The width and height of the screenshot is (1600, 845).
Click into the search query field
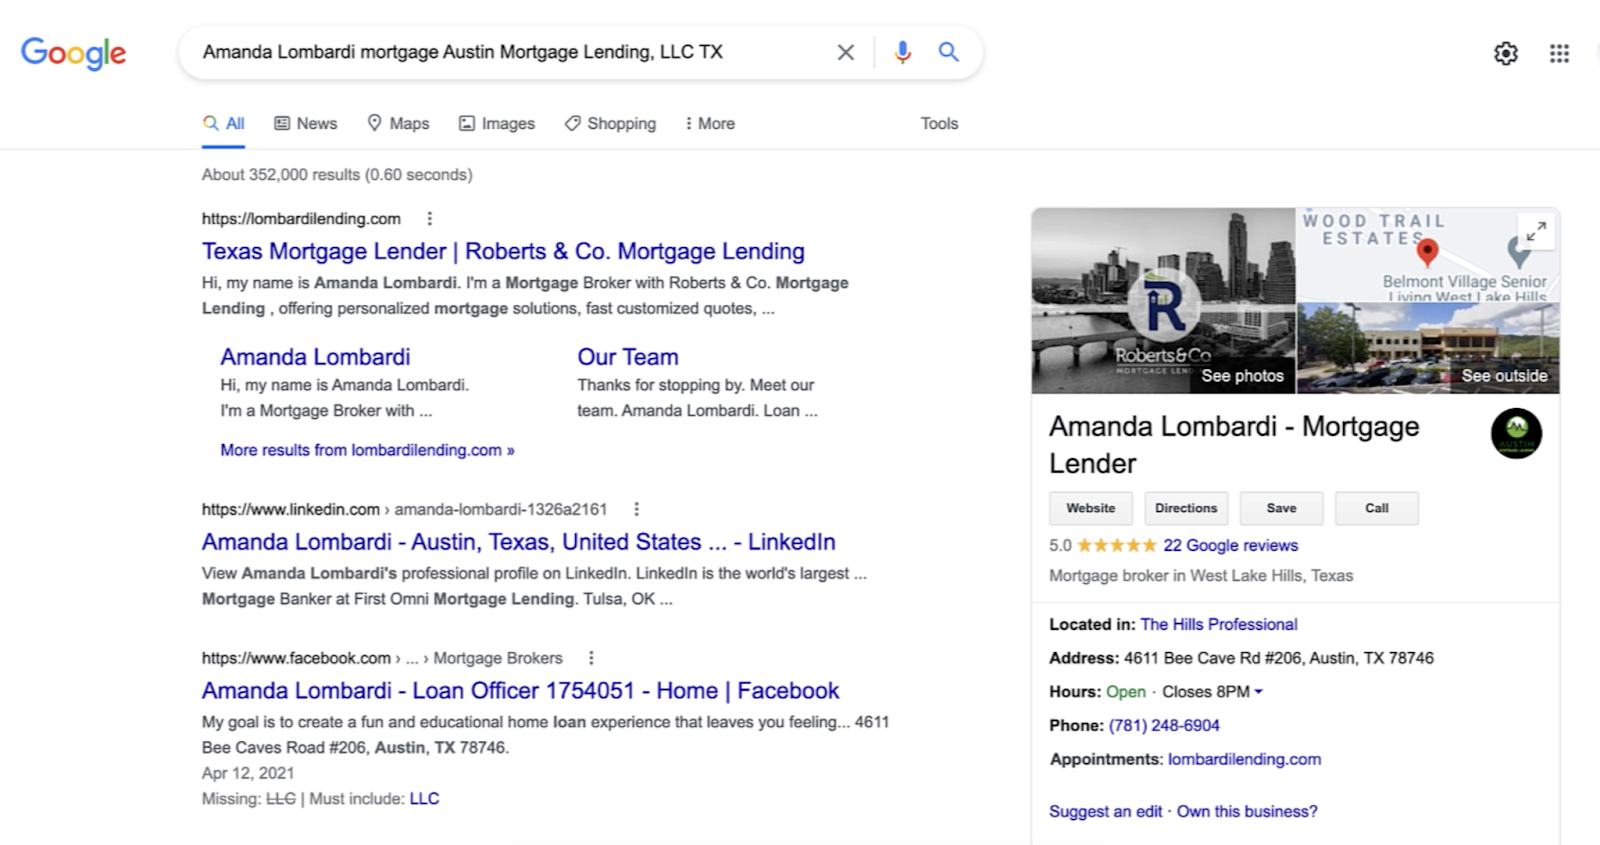click(510, 52)
